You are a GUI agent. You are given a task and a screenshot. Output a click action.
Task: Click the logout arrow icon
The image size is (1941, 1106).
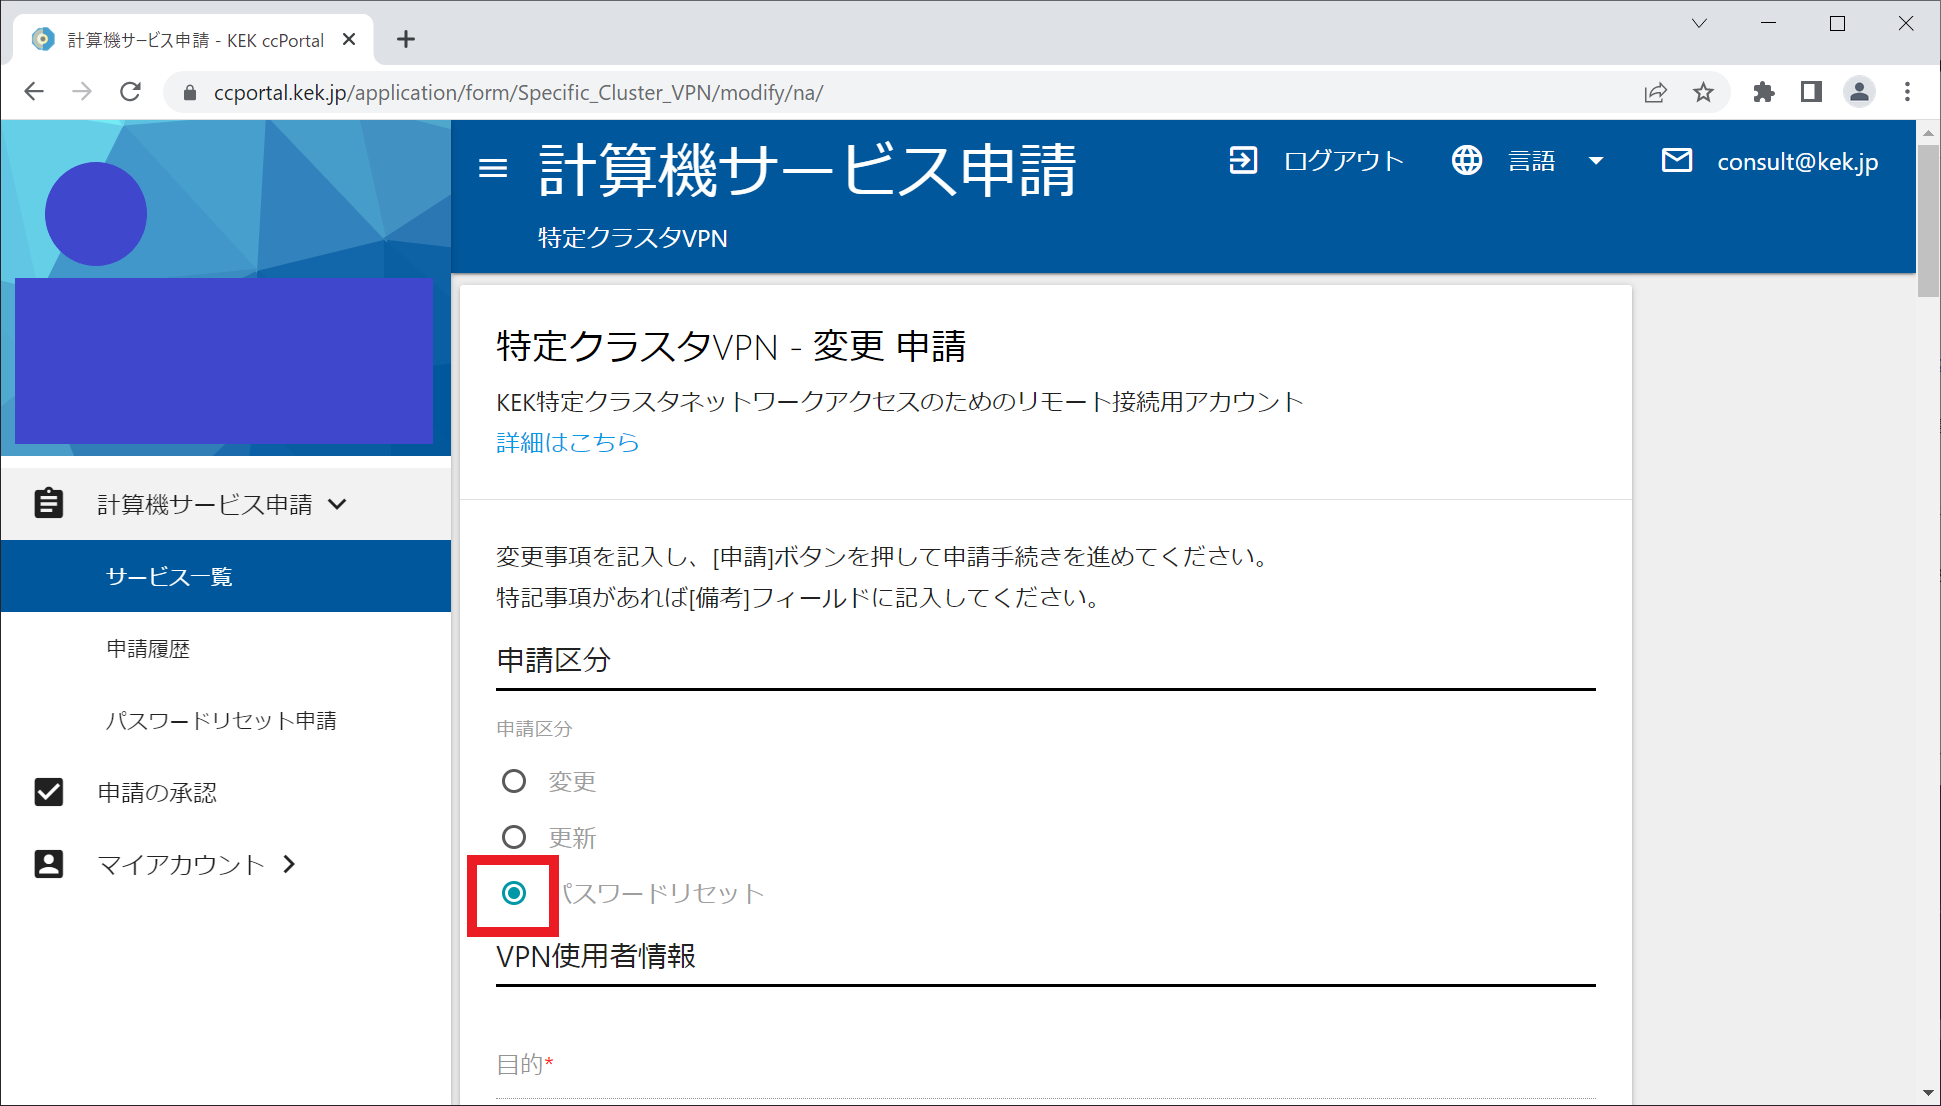(x=1243, y=160)
